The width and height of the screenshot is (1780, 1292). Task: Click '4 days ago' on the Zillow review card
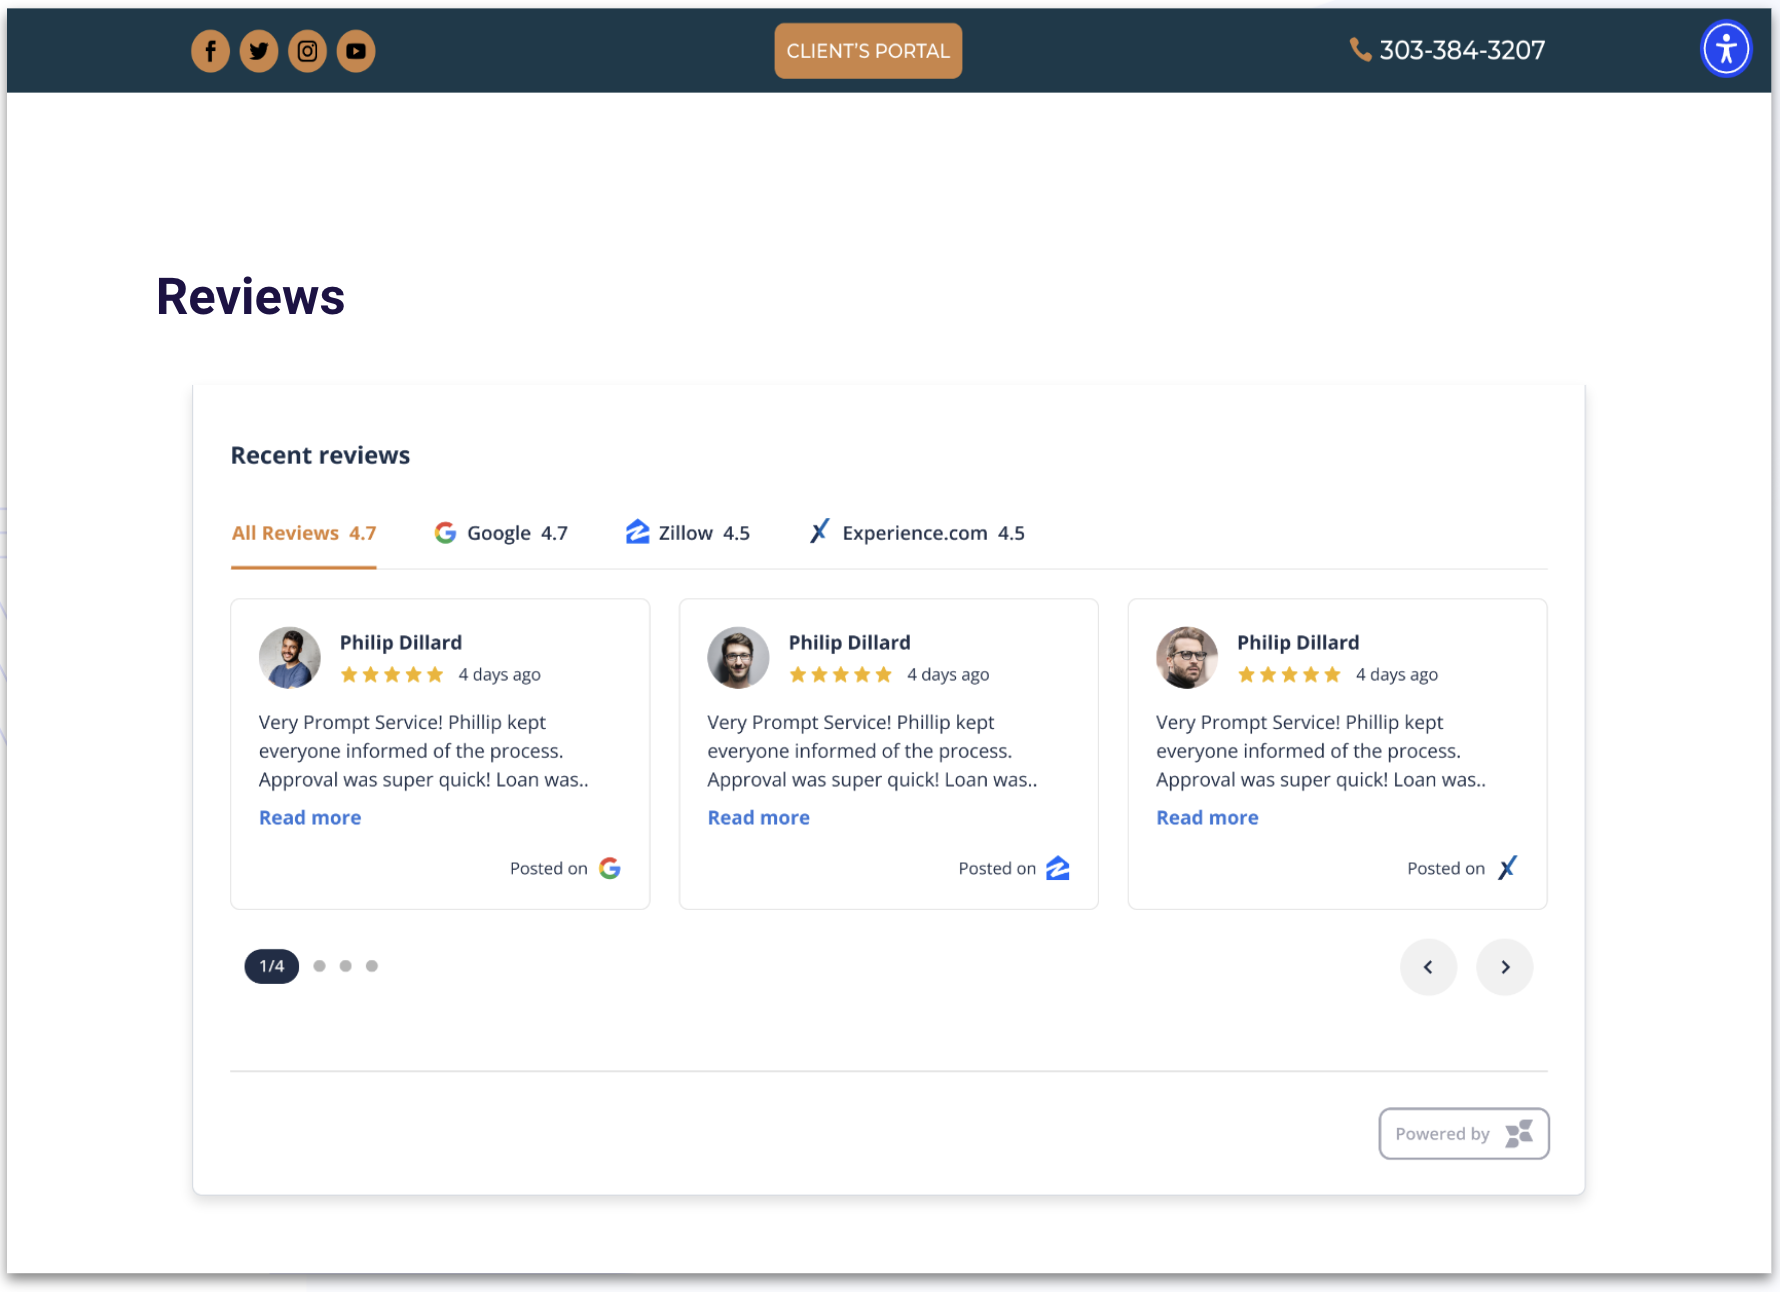948,675
